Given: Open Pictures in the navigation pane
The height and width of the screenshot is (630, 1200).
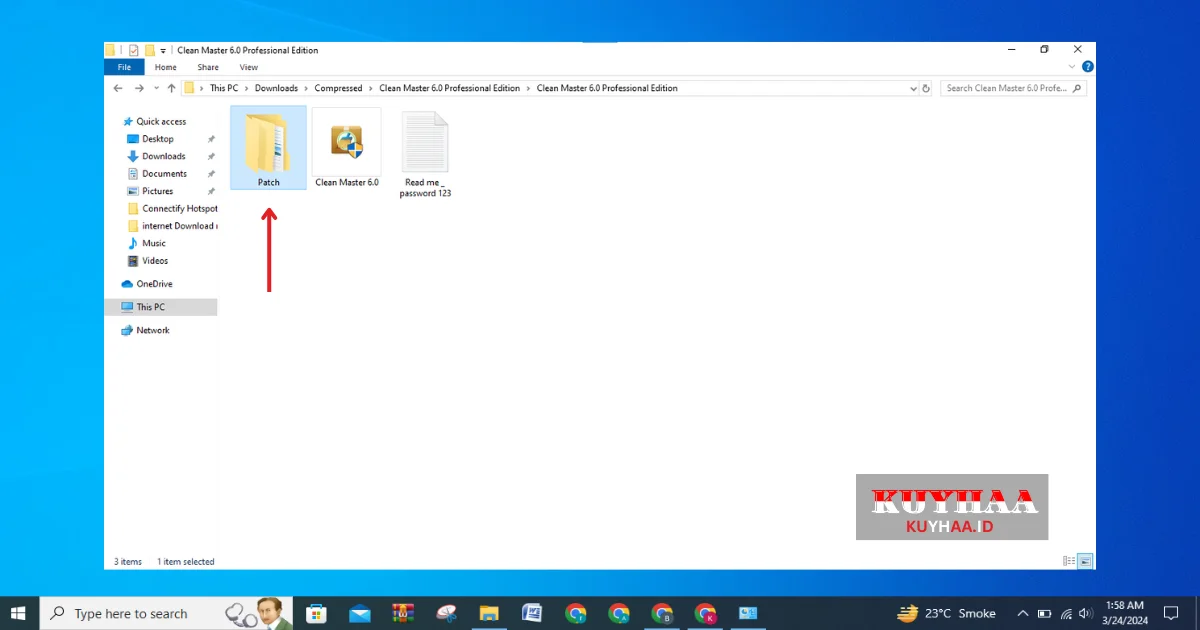Looking at the screenshot, I should click(x=157, y=191).
